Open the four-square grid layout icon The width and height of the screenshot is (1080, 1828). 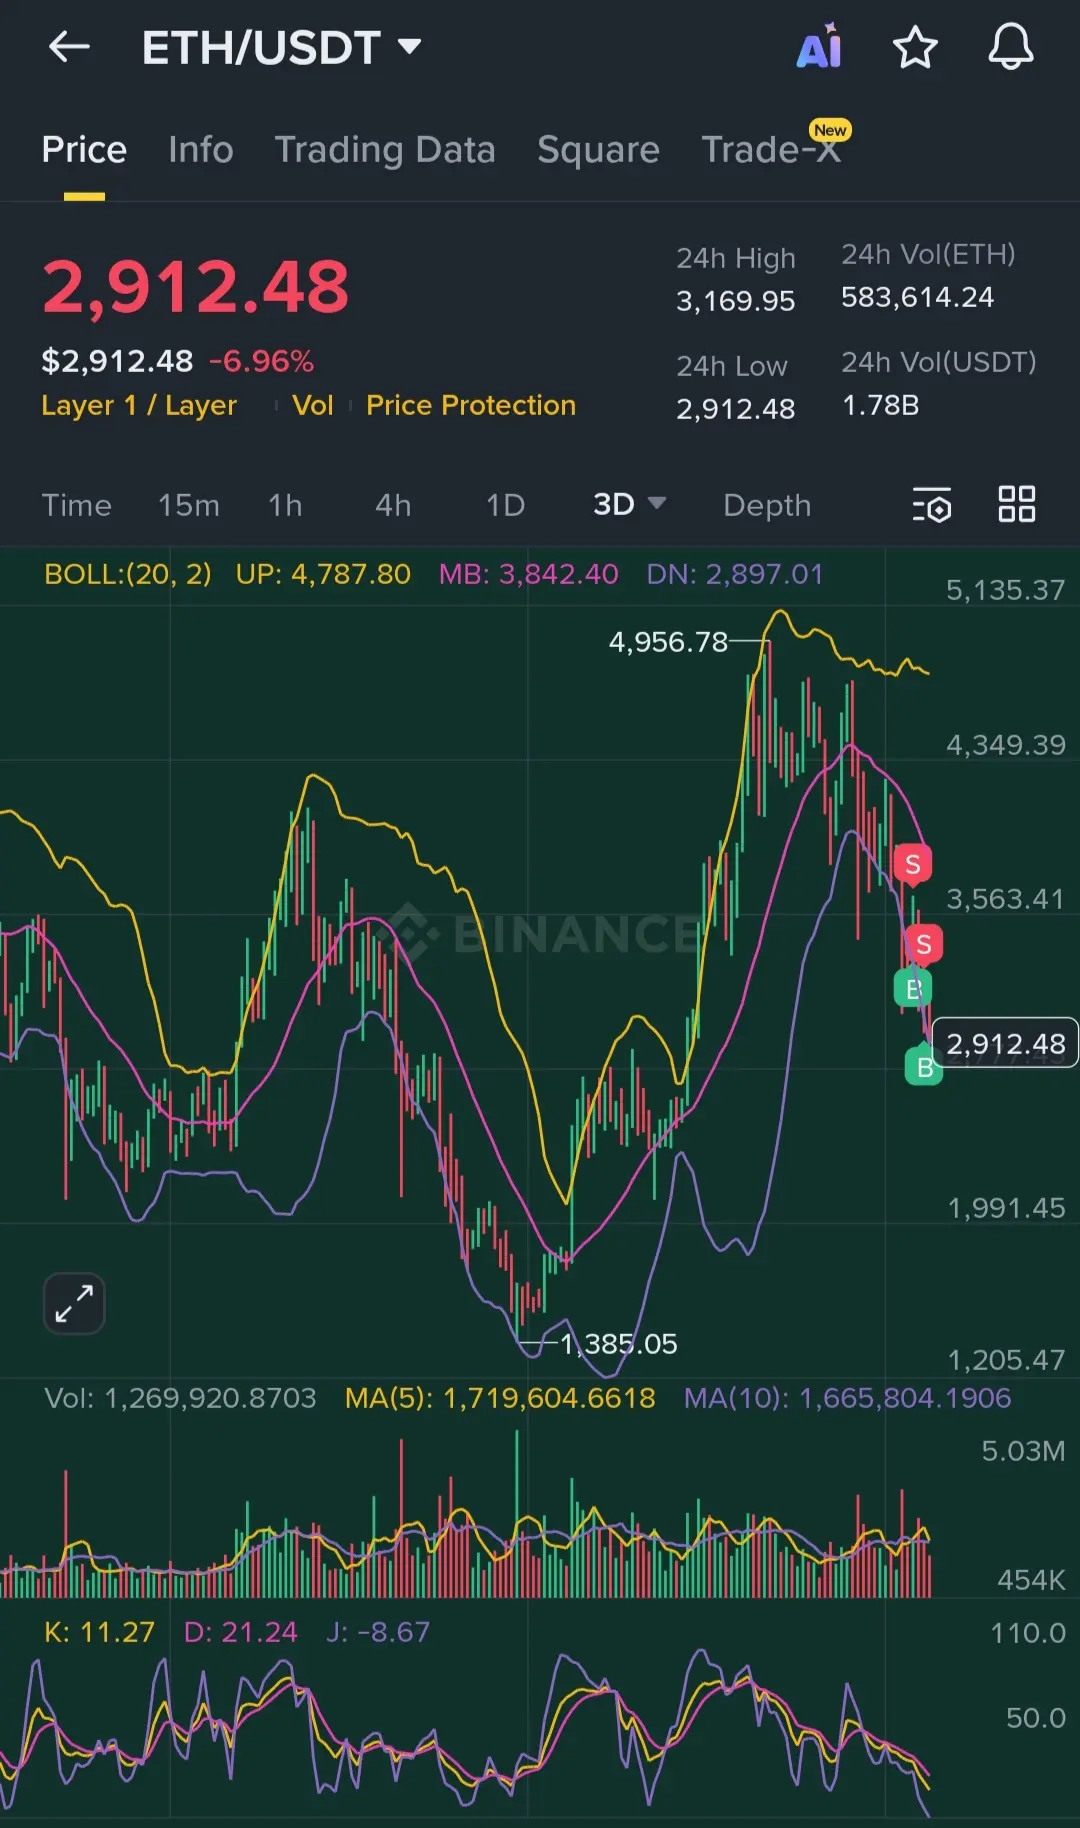[1017, 504]
